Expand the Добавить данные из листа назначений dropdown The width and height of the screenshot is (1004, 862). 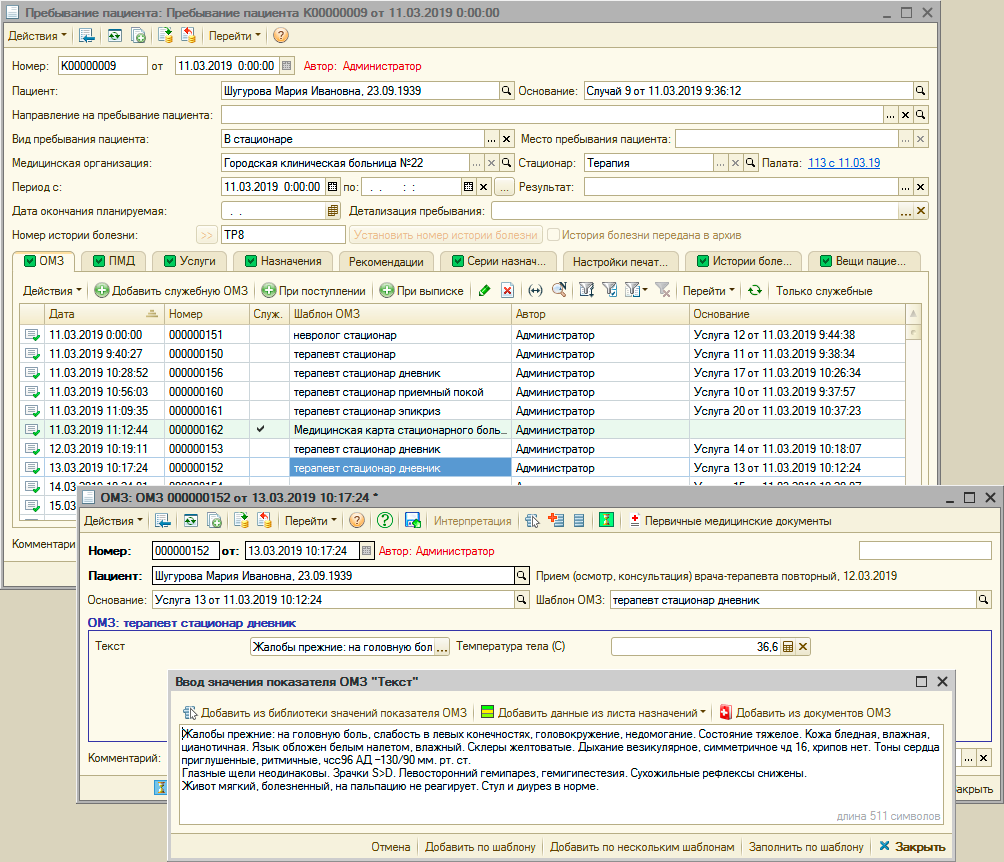click(x=703, y=713)
